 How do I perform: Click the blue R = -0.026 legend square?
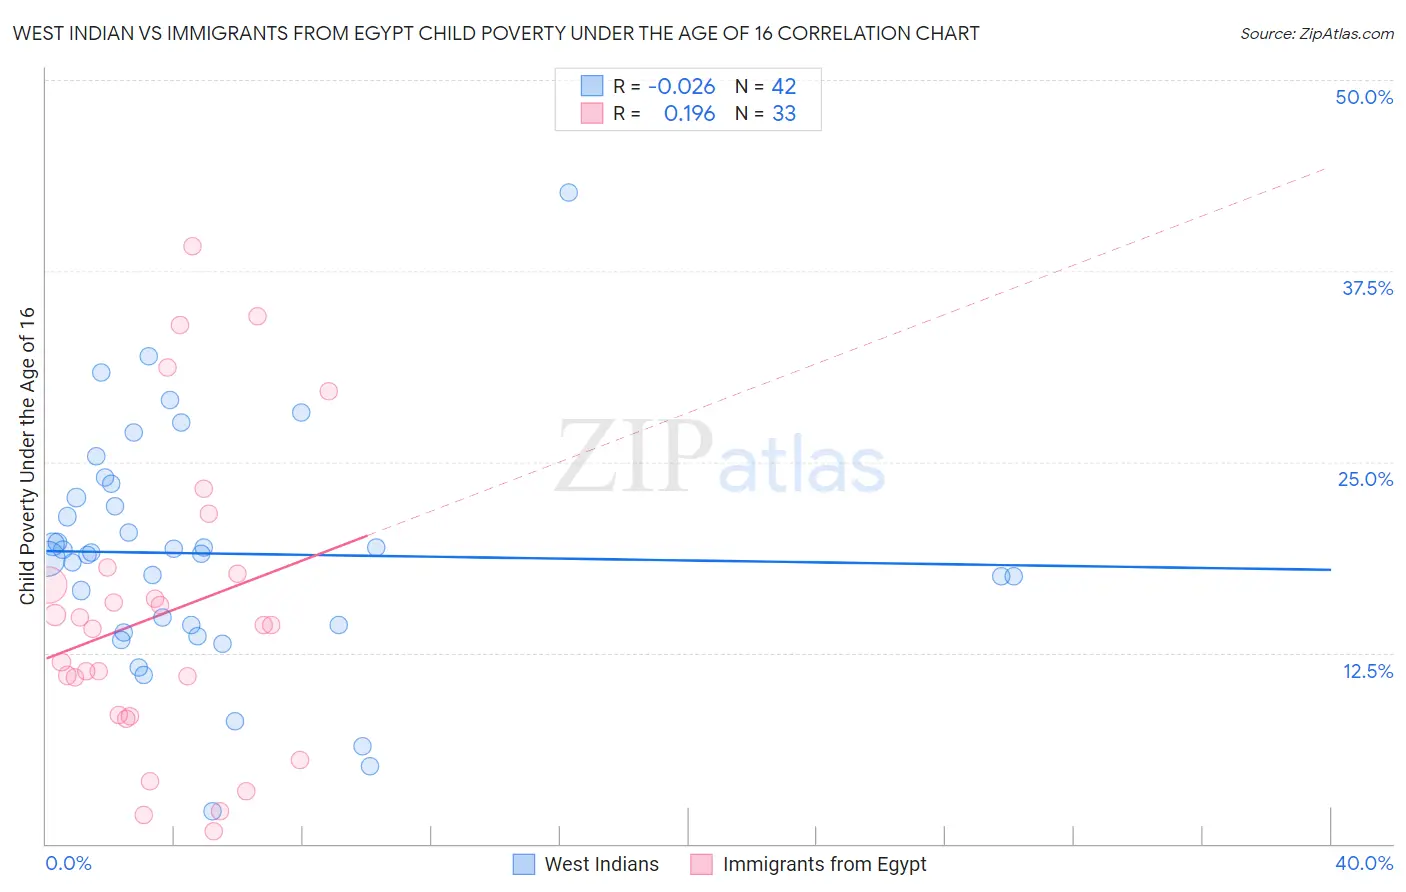pyautogui.click(x=592, y=86)
